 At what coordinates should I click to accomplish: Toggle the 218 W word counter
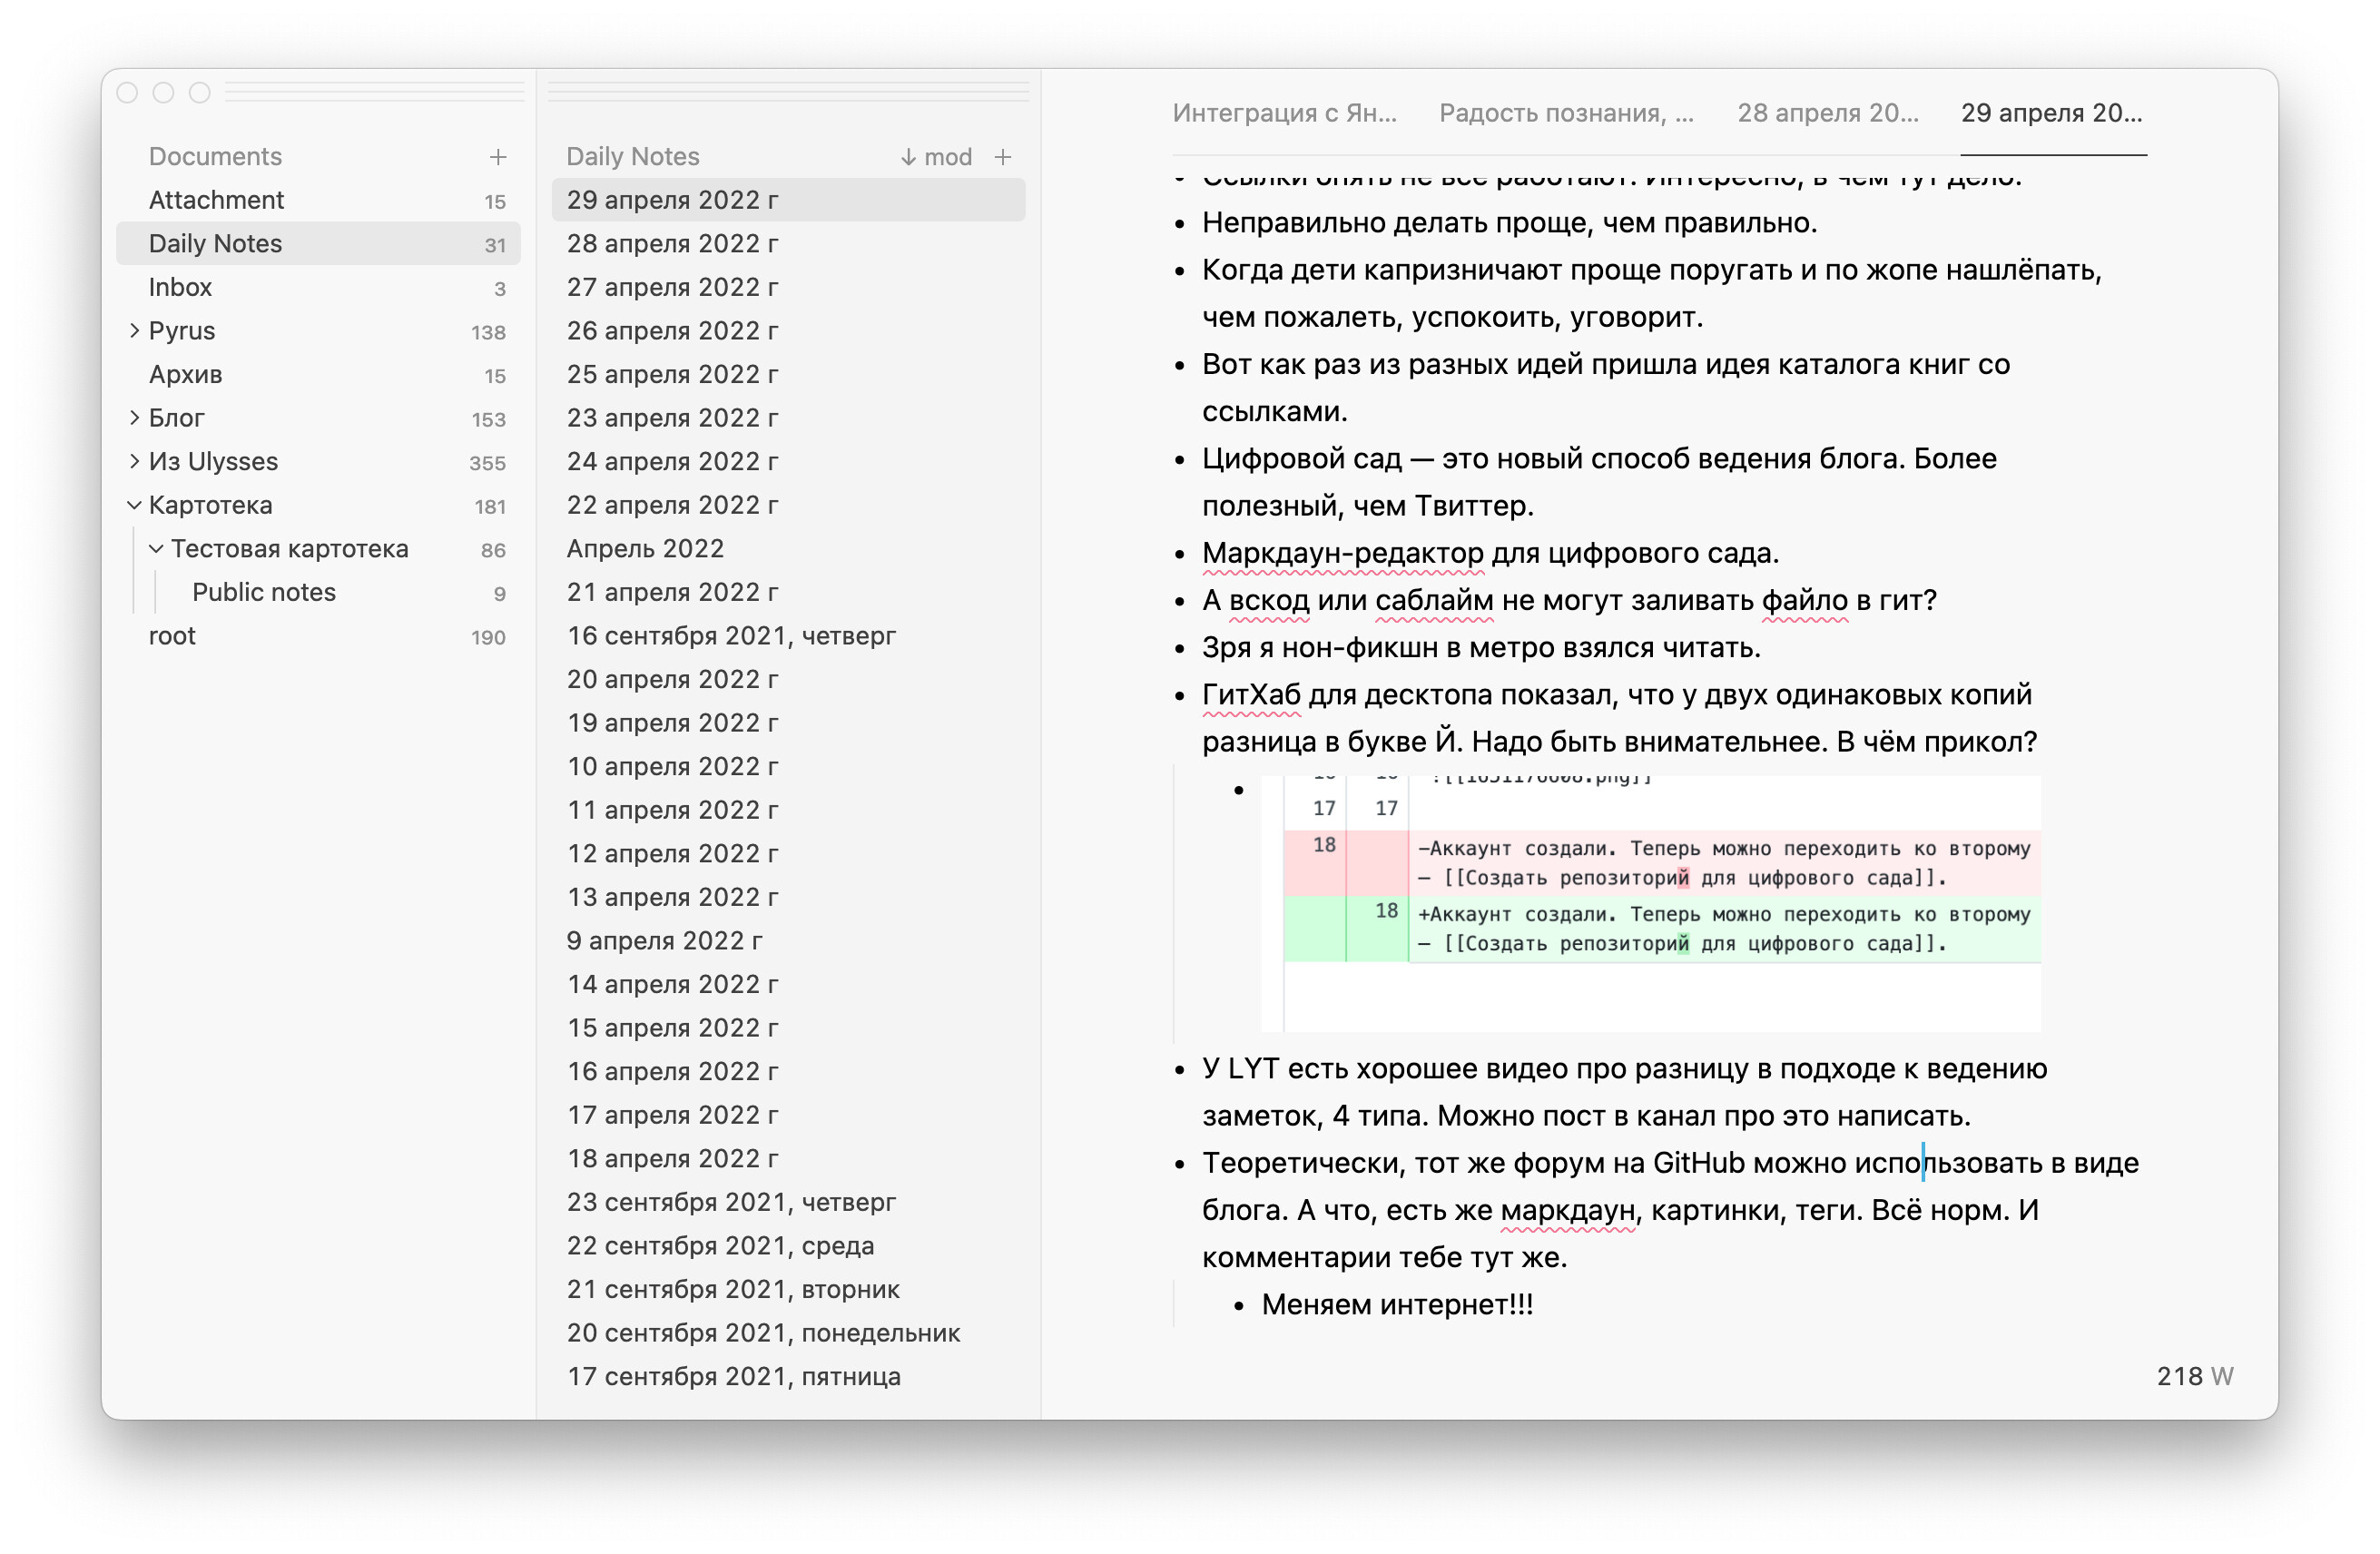2194,1376
